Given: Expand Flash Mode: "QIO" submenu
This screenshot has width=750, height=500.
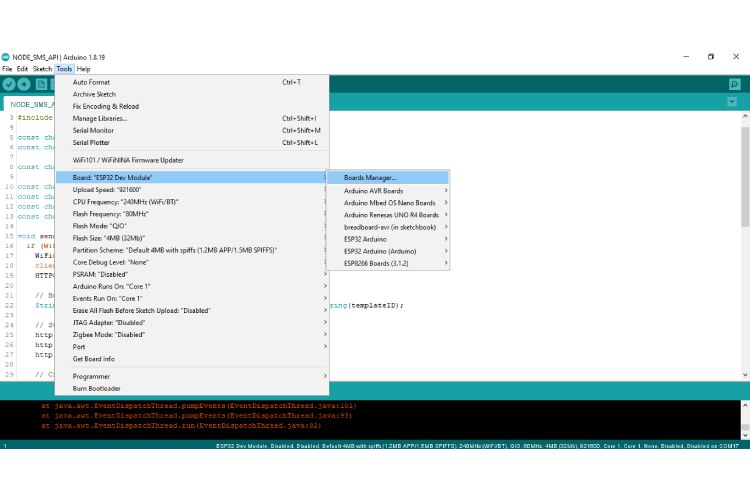Looking at the screenshot, I should click(192, 226).
